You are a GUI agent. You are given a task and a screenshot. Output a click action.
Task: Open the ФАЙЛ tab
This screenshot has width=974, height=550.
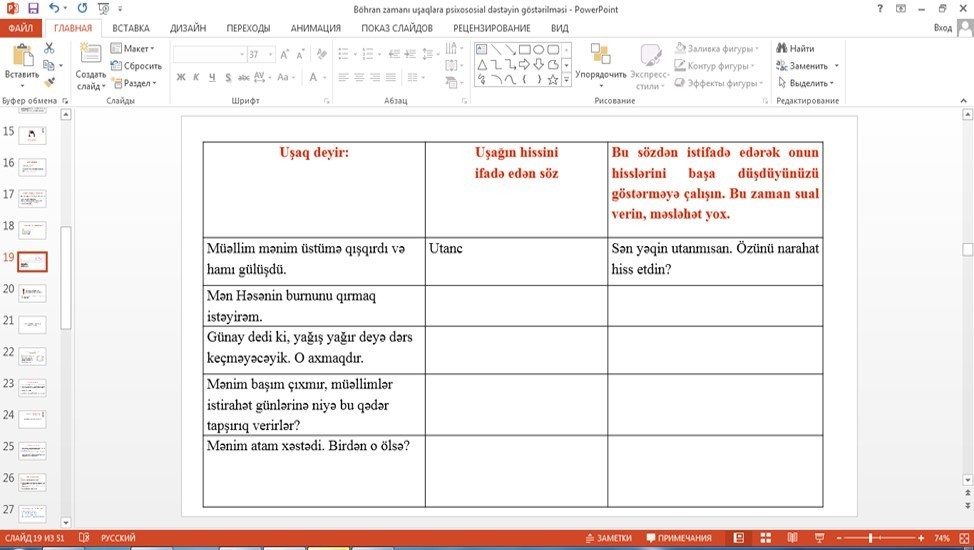coord(20,28)
